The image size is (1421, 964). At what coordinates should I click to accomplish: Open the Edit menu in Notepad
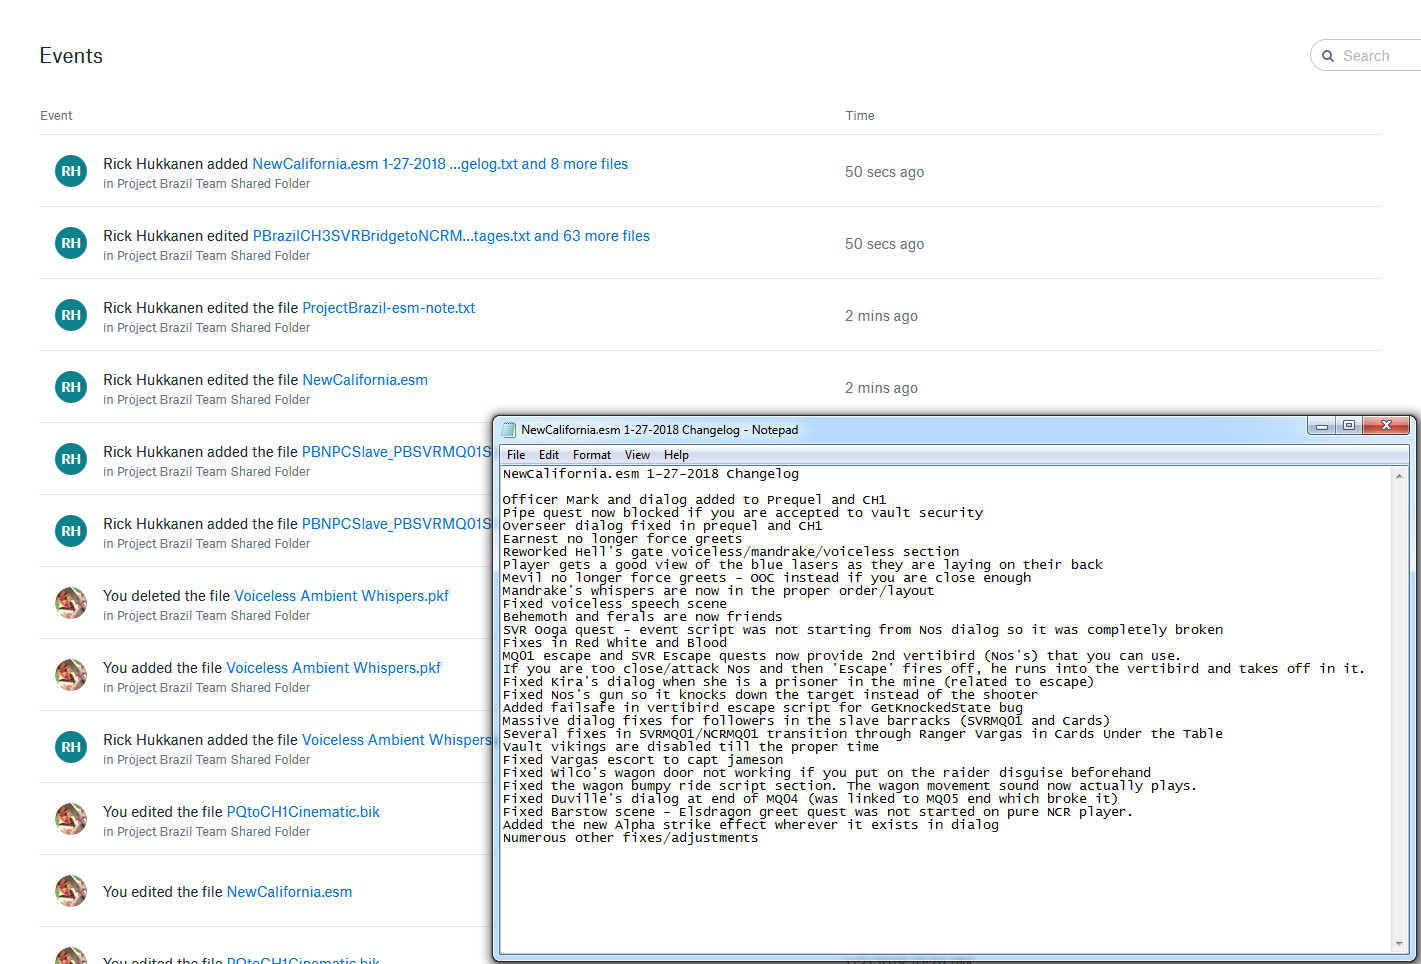pyautogui.click(x=549, y=455)
